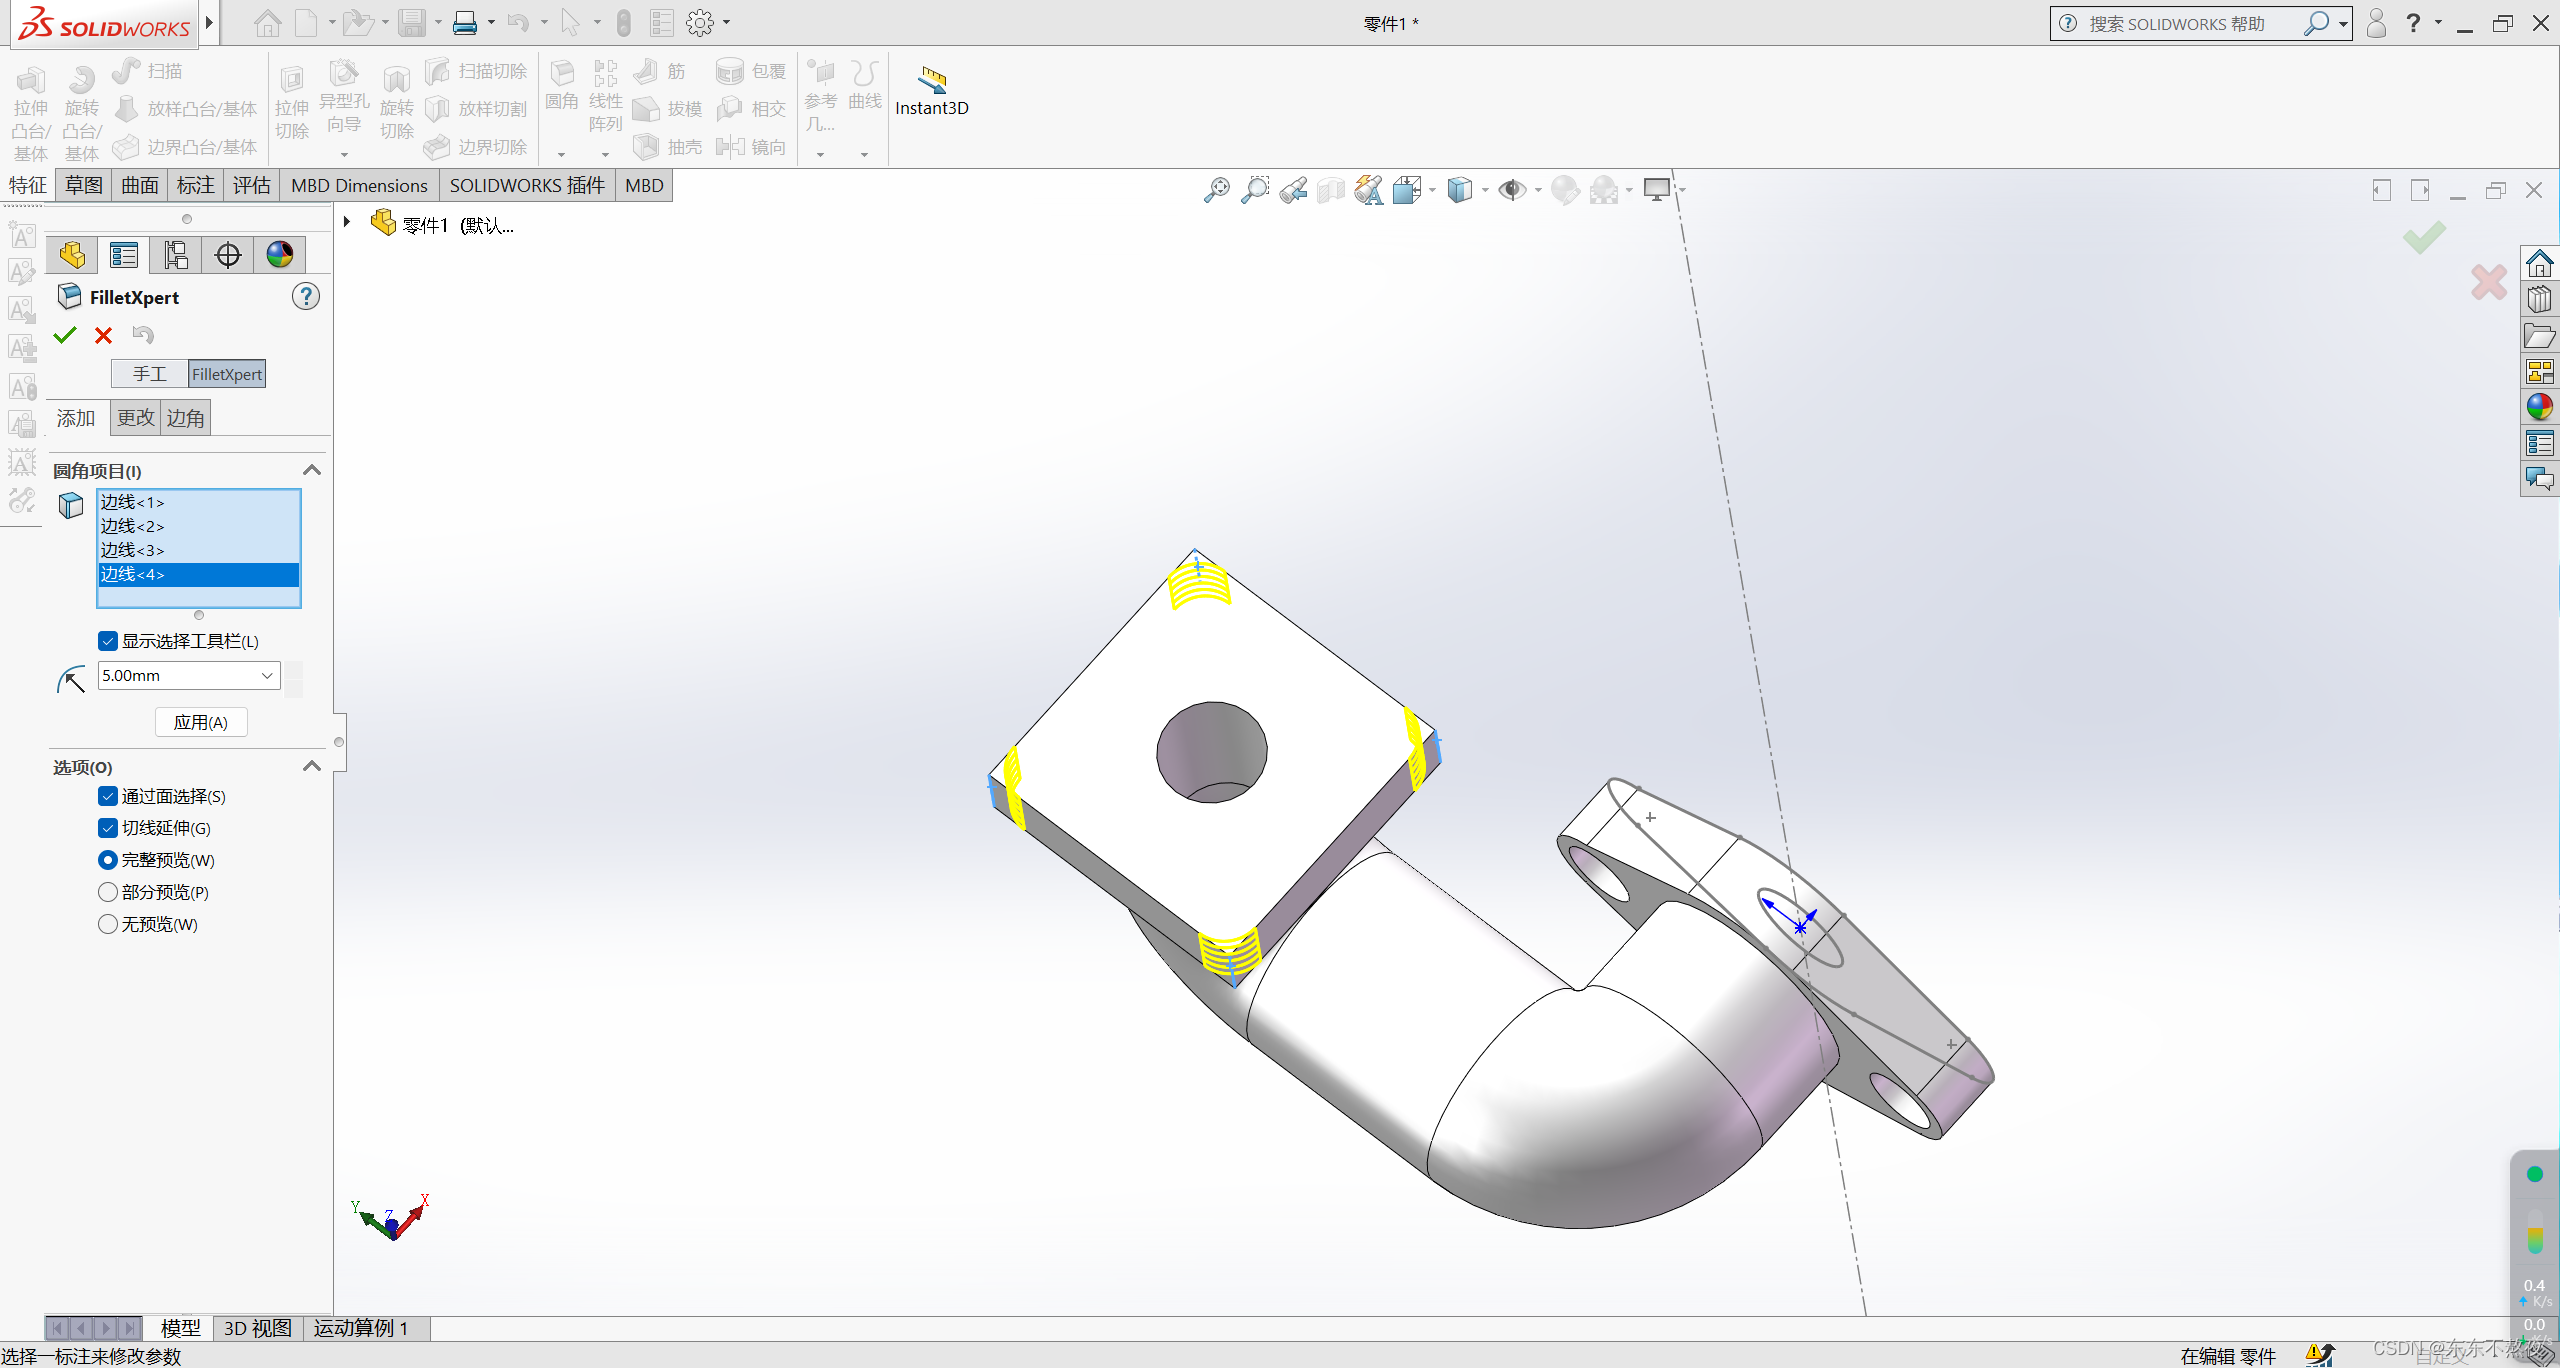Switch to the 草图 ribbon tab
2560x1368 pixels.
(x=83, y=185)
